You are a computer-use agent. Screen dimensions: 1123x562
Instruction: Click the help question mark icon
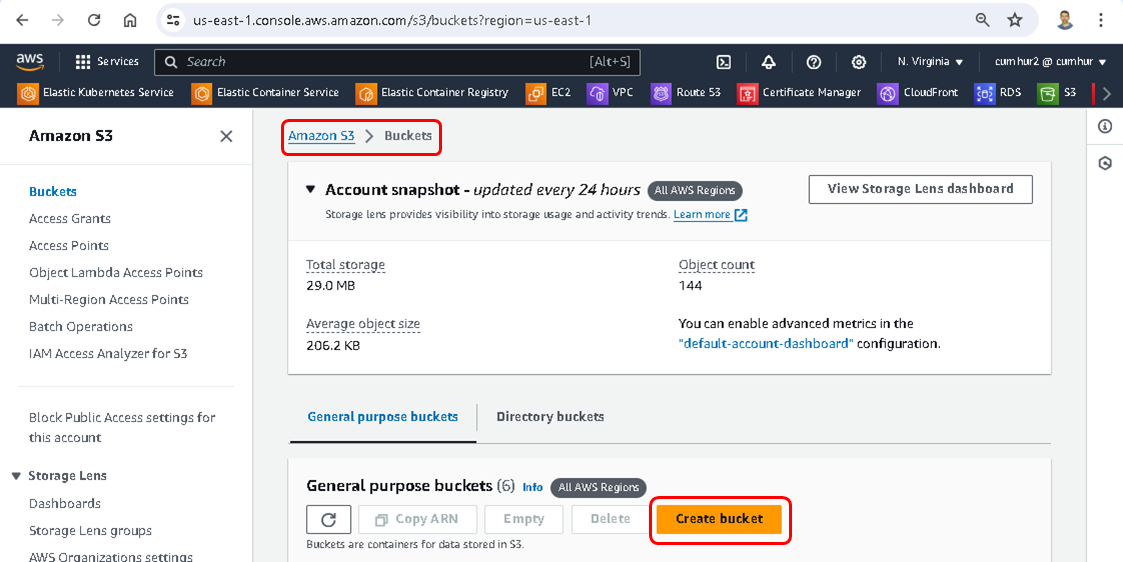click(x=813, y=62)
